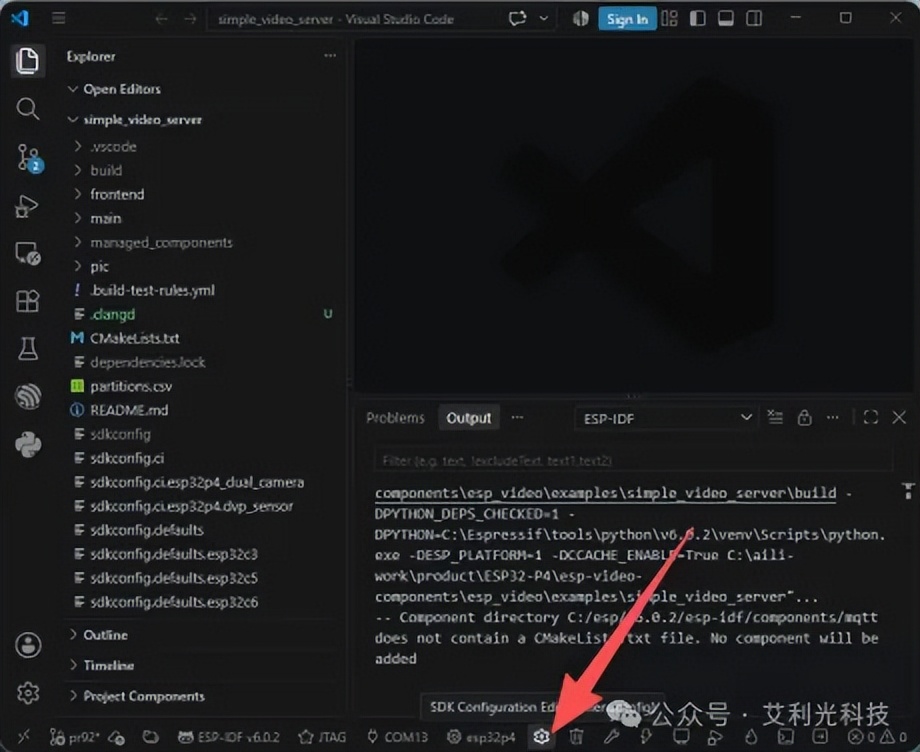
Task: Expand the Outline section
Action: 106,635
